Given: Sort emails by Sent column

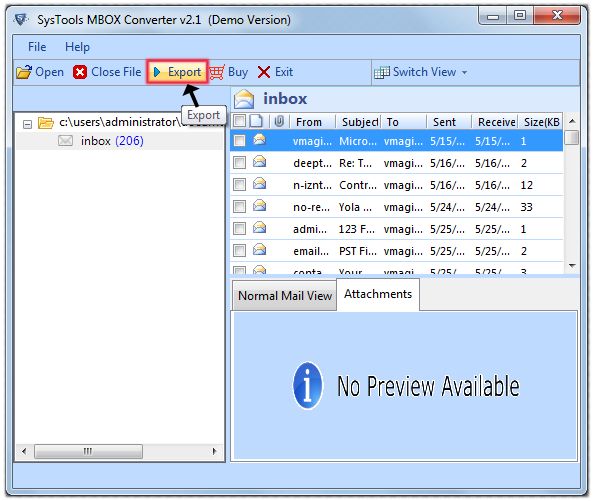Looking at the screenshot, I should click(449, 122).
